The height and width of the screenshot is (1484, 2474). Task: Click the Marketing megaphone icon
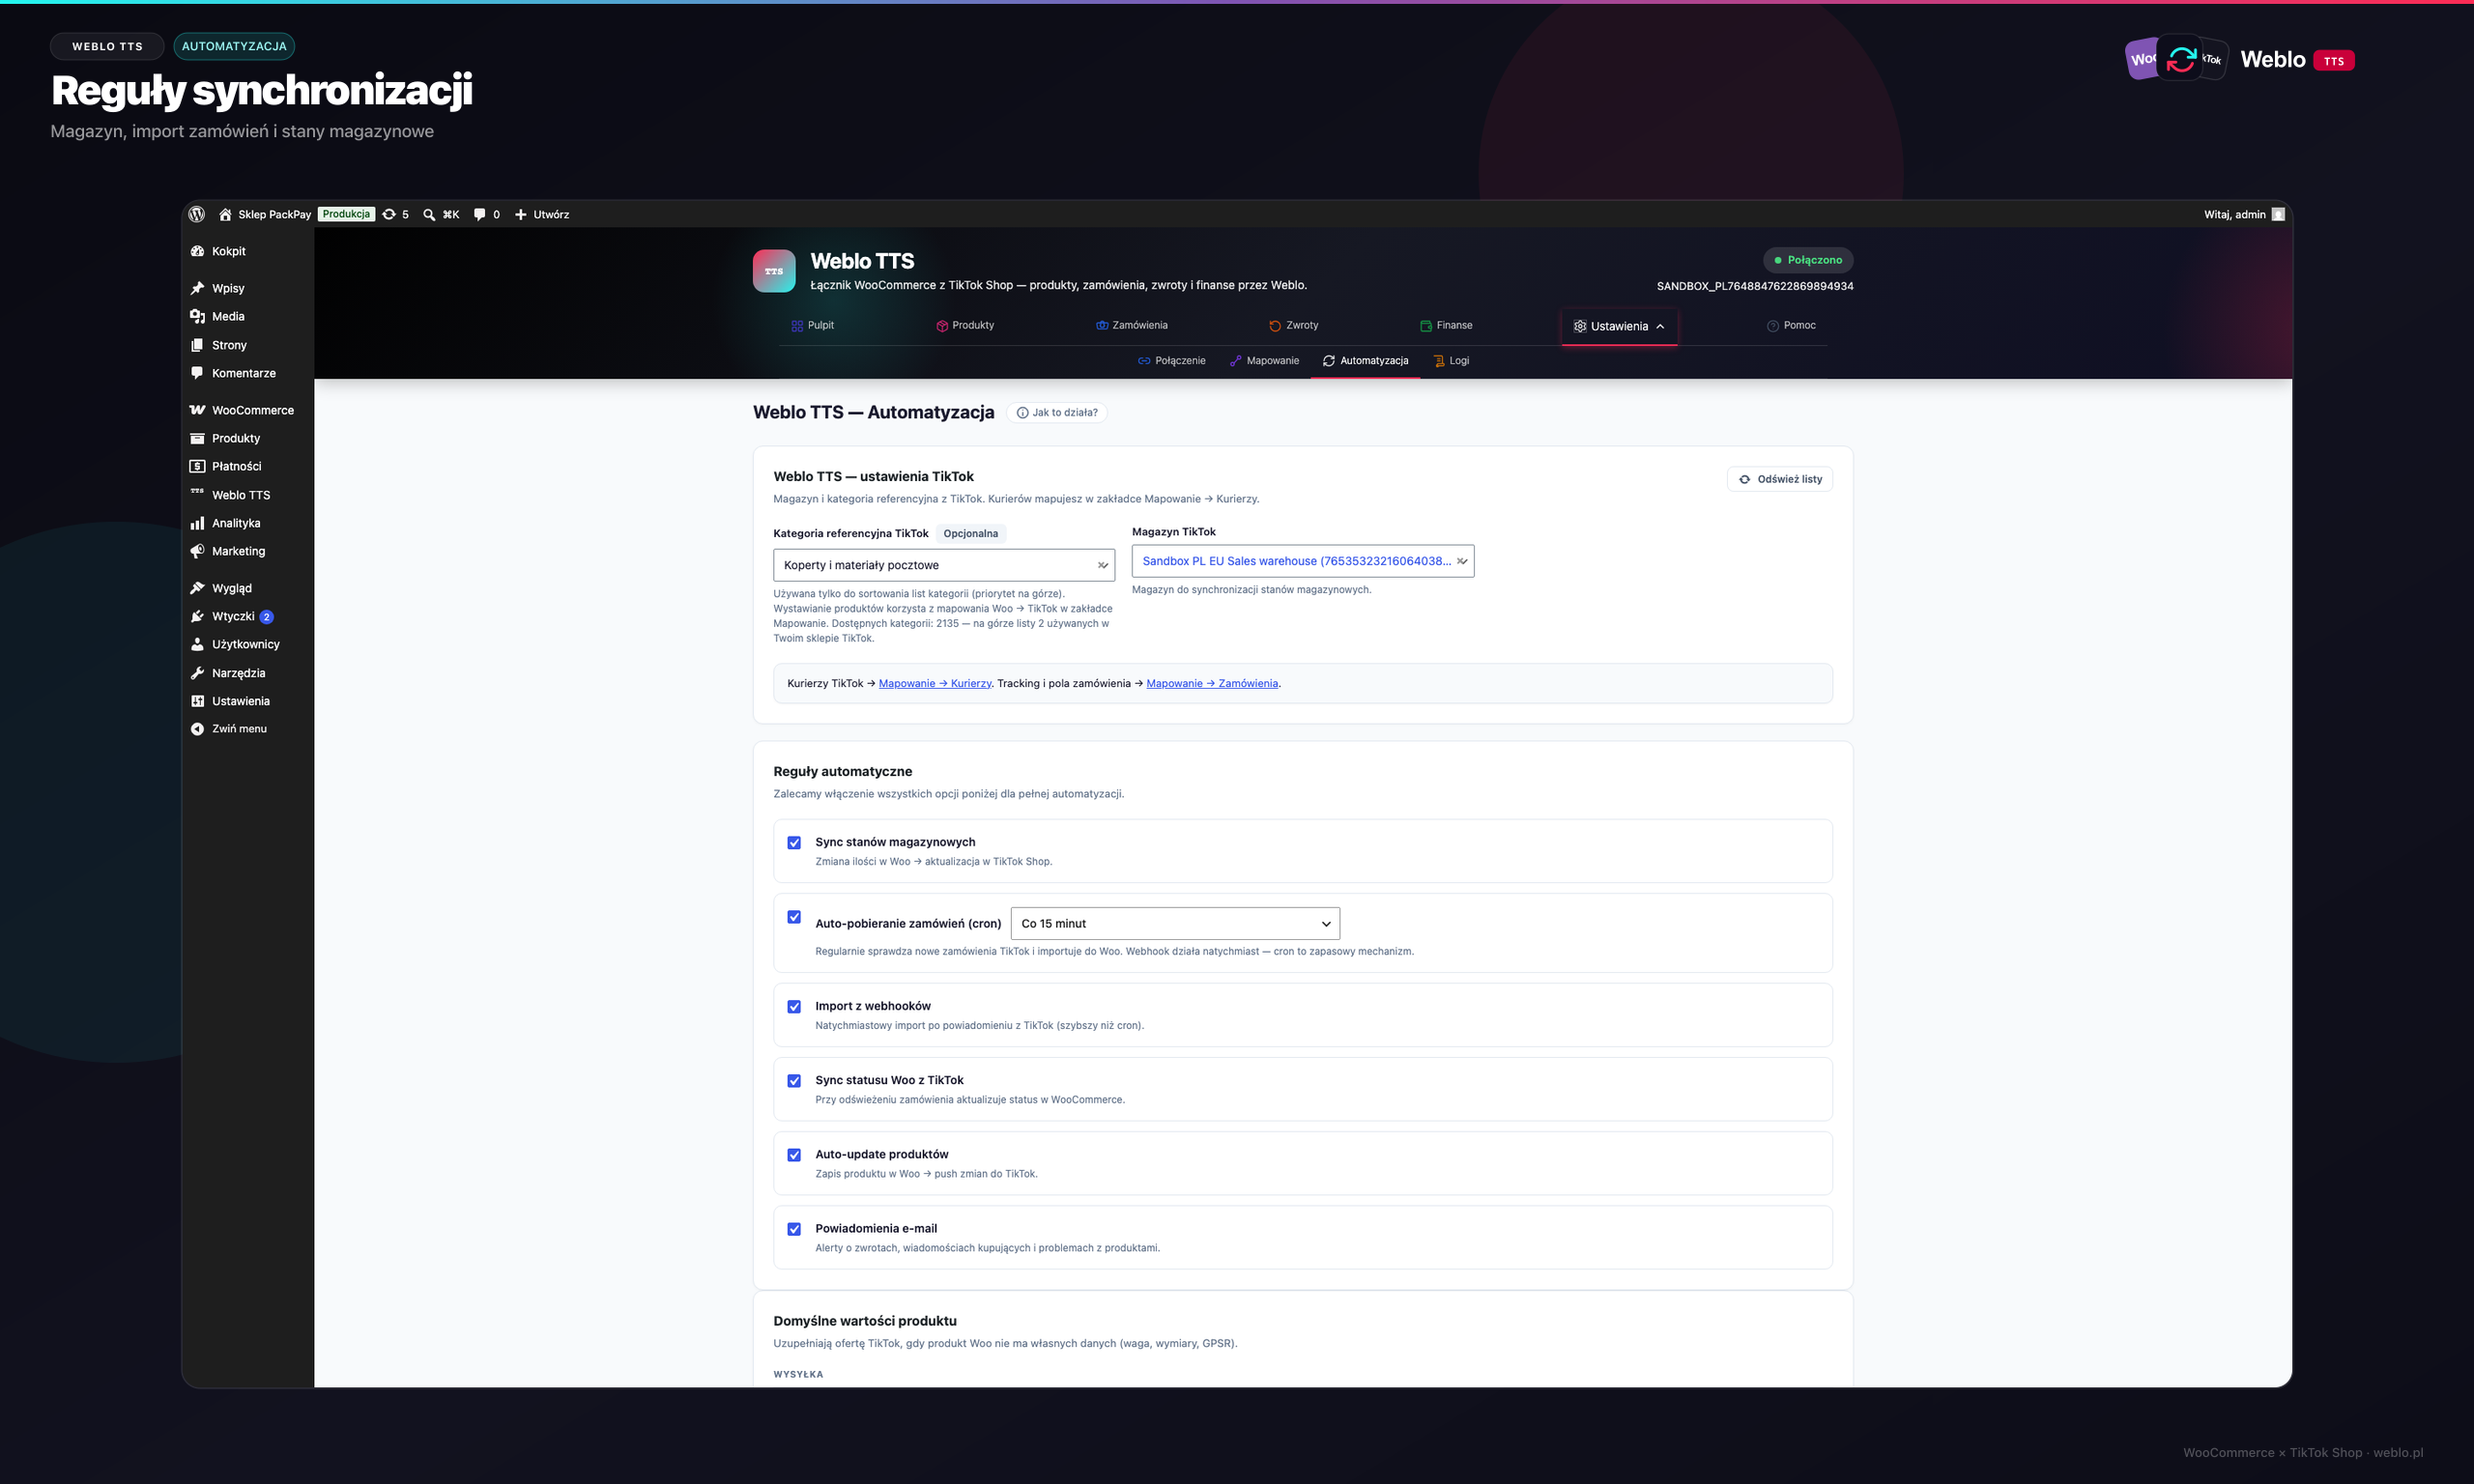(197, 551)
